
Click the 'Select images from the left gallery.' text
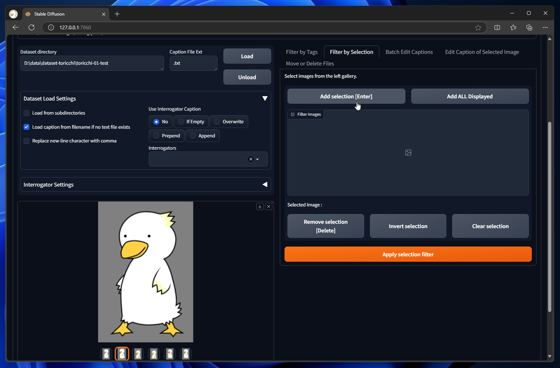(x=320, y=76)
